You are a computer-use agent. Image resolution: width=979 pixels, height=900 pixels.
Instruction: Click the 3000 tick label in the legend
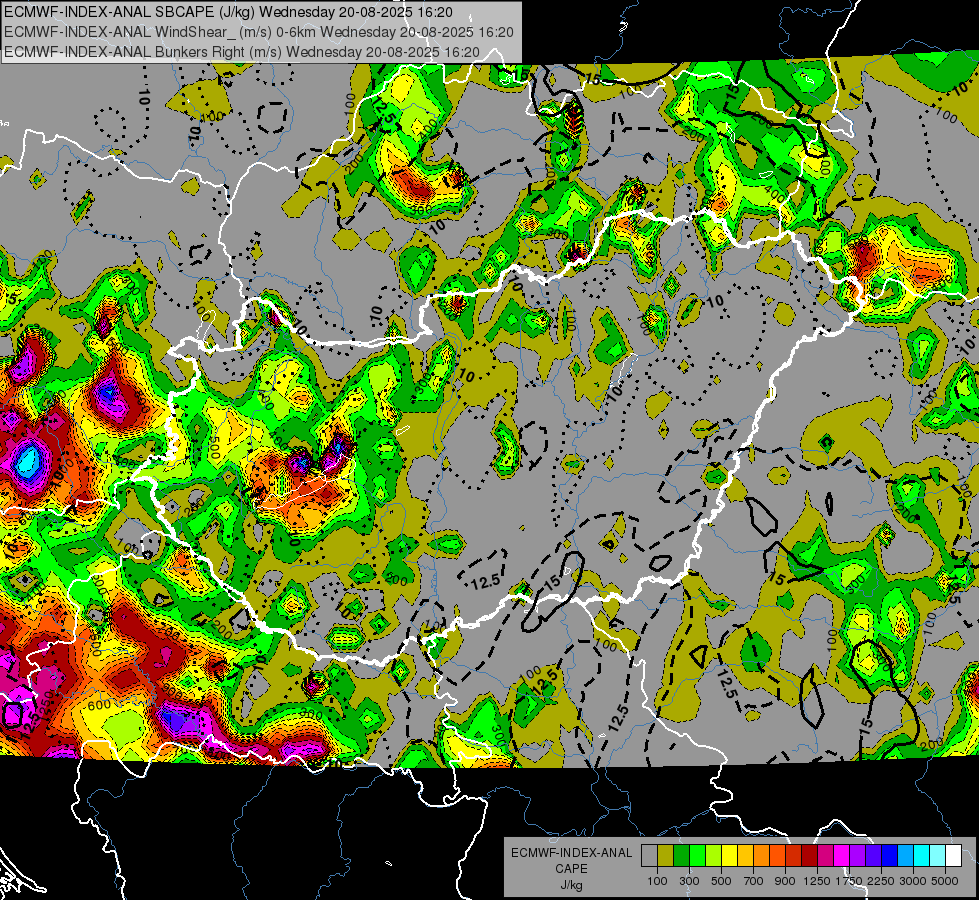[x=913, y=881]
